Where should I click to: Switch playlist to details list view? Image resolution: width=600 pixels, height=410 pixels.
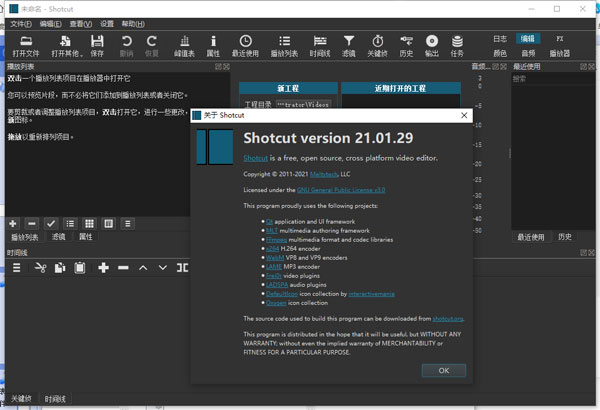tap(70, 222)
